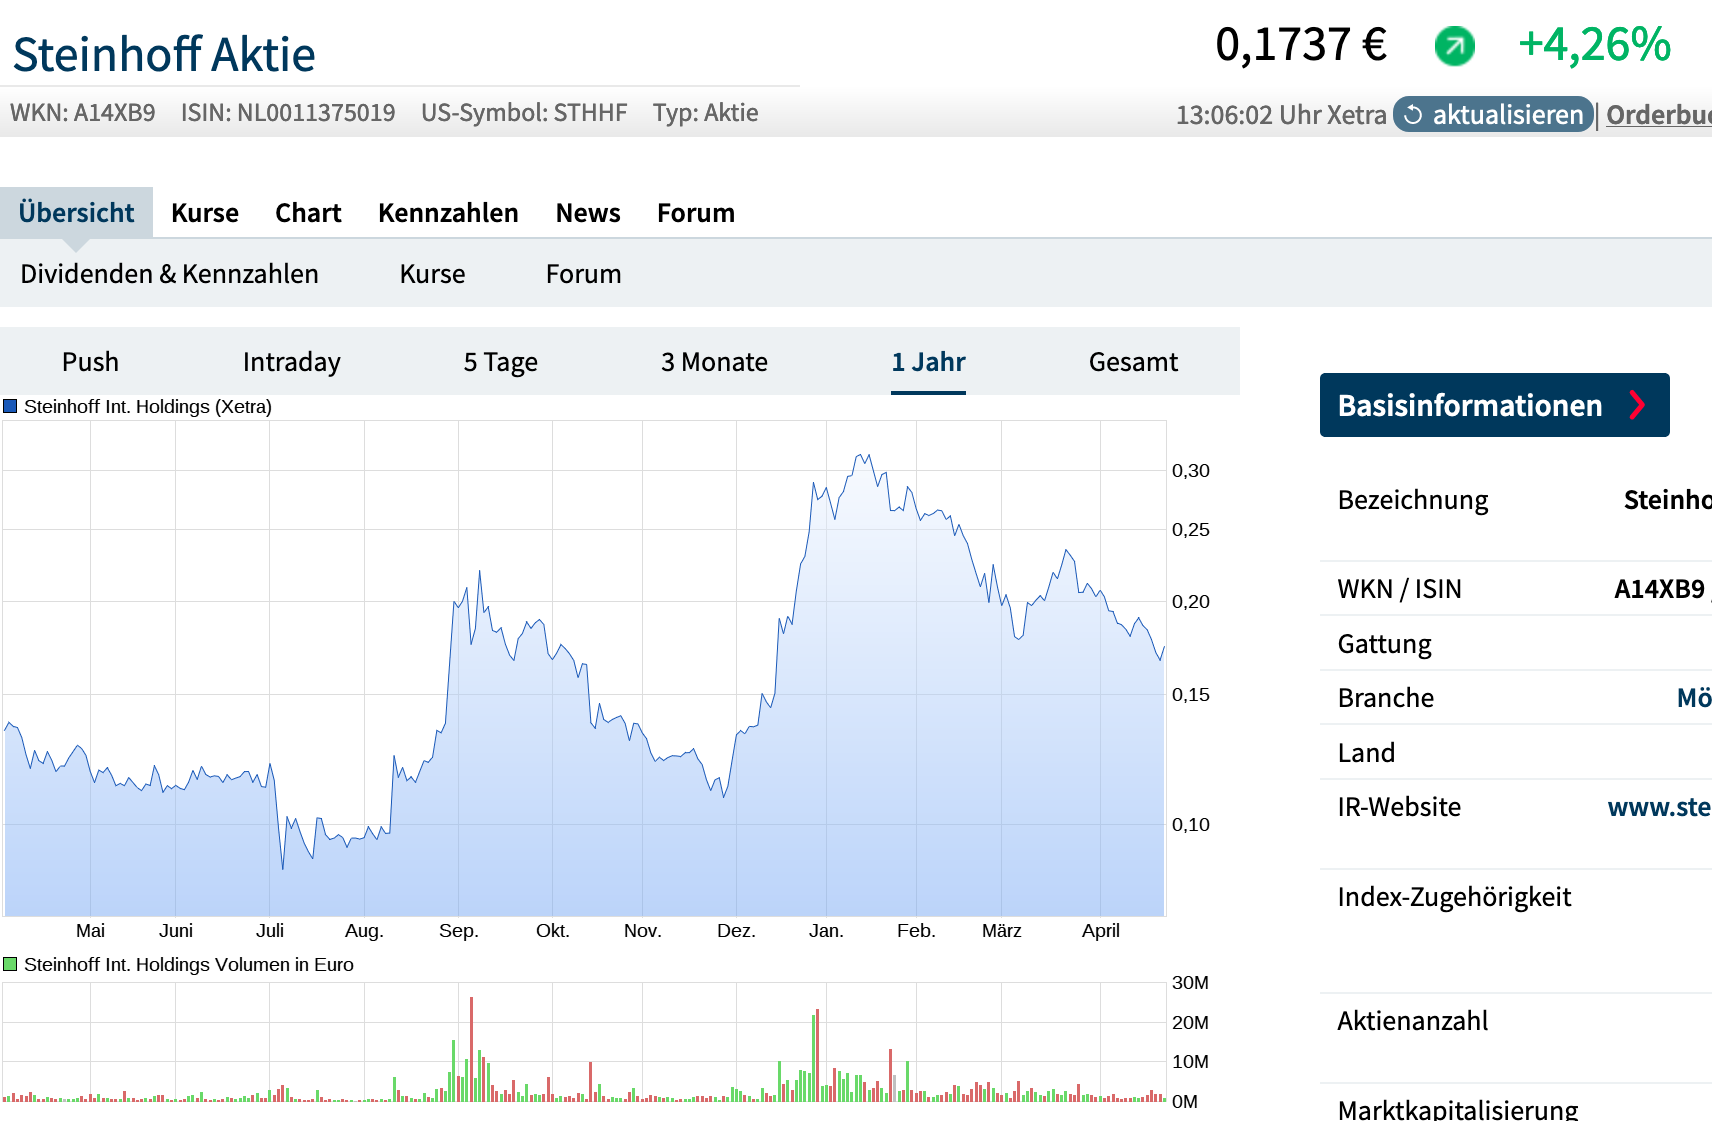Open the main Forum tab
Image resolution: width=1712 pixels, height=1121 pixels.
pos(696,213)
